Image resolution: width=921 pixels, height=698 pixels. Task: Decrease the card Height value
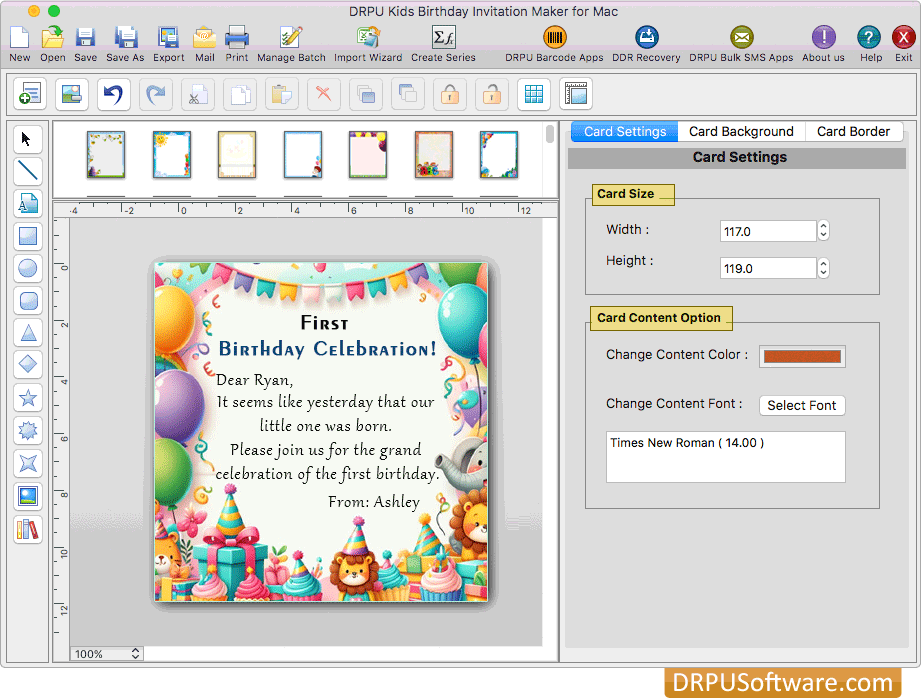click(822, 272)
